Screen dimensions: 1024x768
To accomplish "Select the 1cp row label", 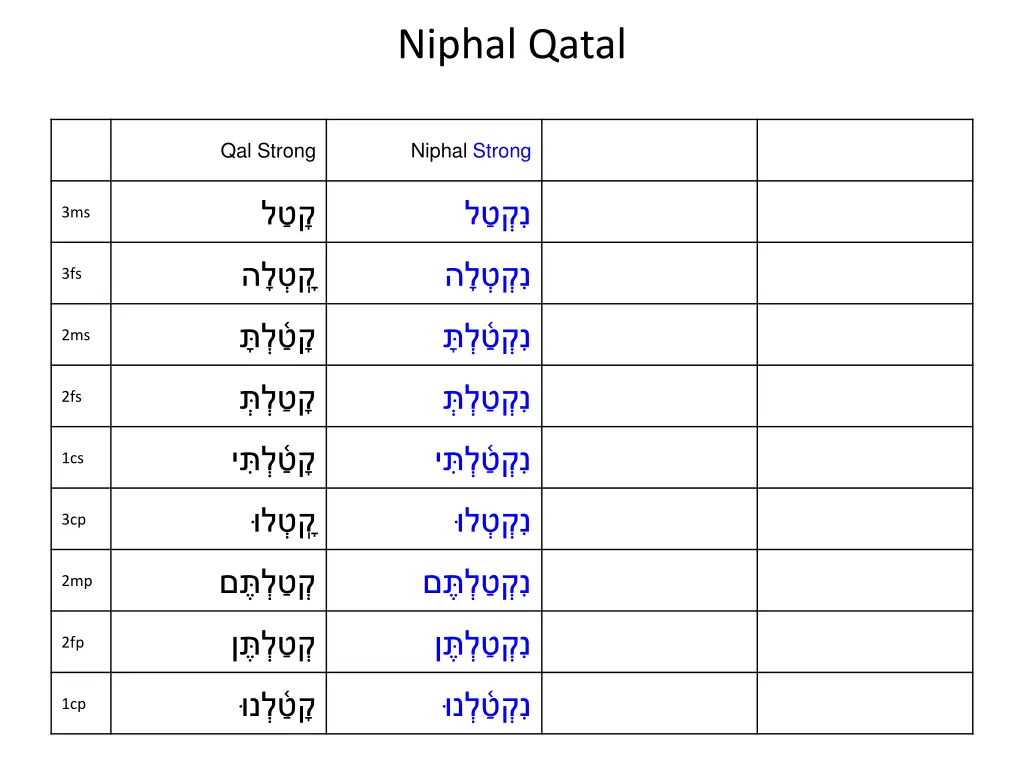I will point(73,704).
